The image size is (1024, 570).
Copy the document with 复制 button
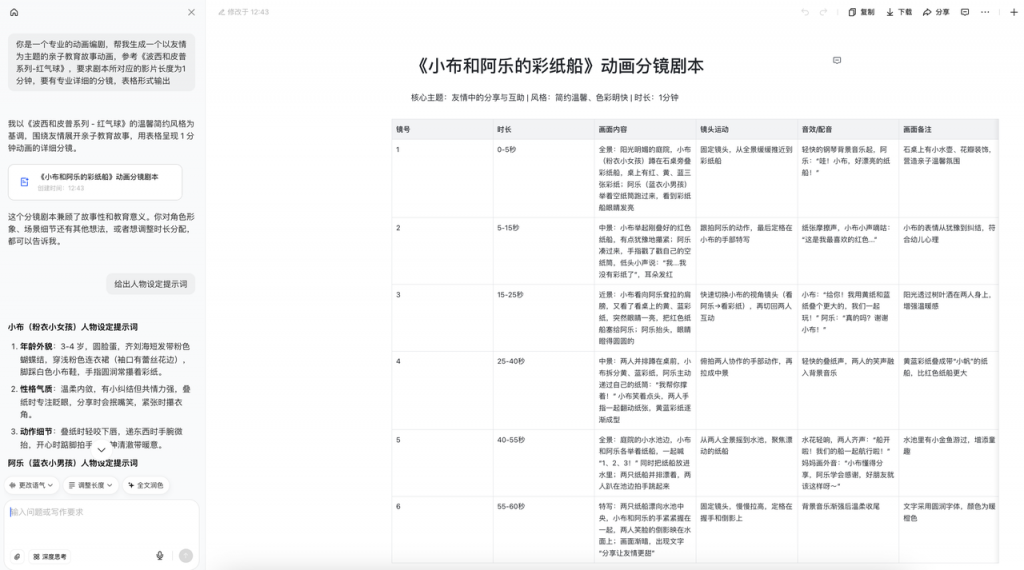861,12
